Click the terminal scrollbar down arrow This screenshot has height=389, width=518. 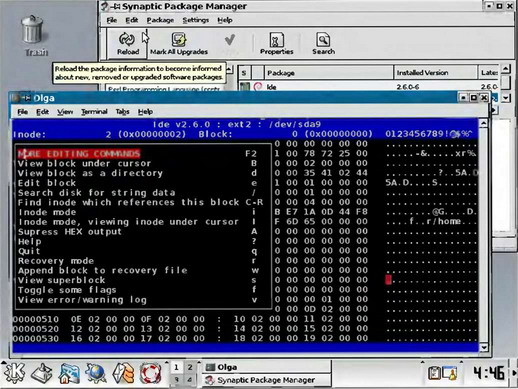tap(484, 347)
